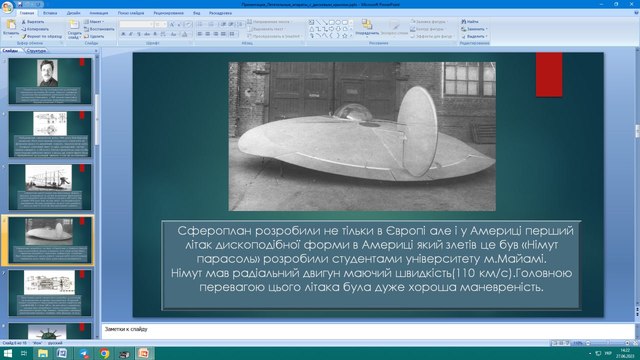Click the Удалить slide button
The image size is (640, 360).
pyautogui.click(x=94, y=36)
